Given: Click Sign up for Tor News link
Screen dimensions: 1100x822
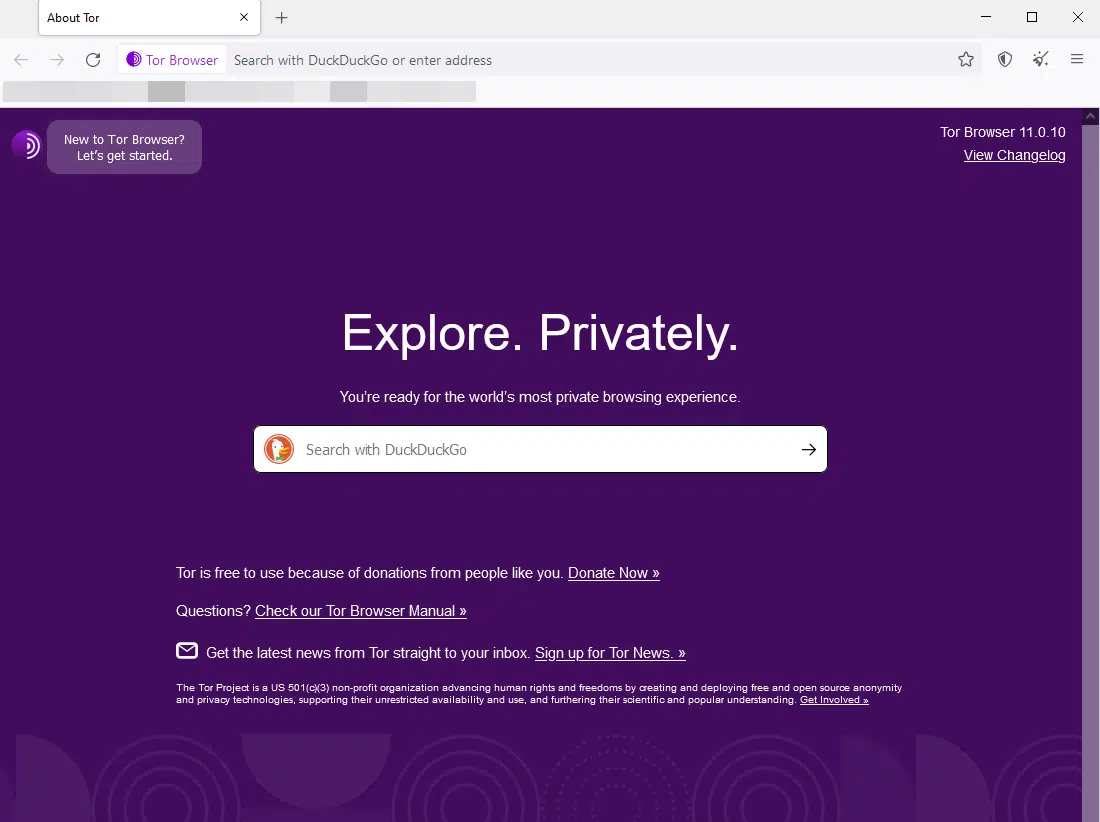Looking at the screenshot, I should [x=610, y=653].
